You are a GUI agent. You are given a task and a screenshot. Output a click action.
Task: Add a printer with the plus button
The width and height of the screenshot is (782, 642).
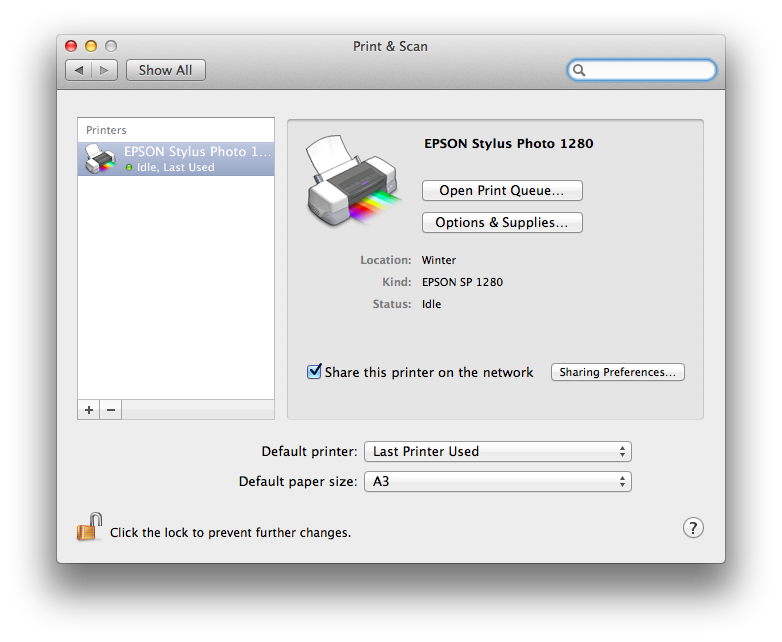click(x=89, y=410)
